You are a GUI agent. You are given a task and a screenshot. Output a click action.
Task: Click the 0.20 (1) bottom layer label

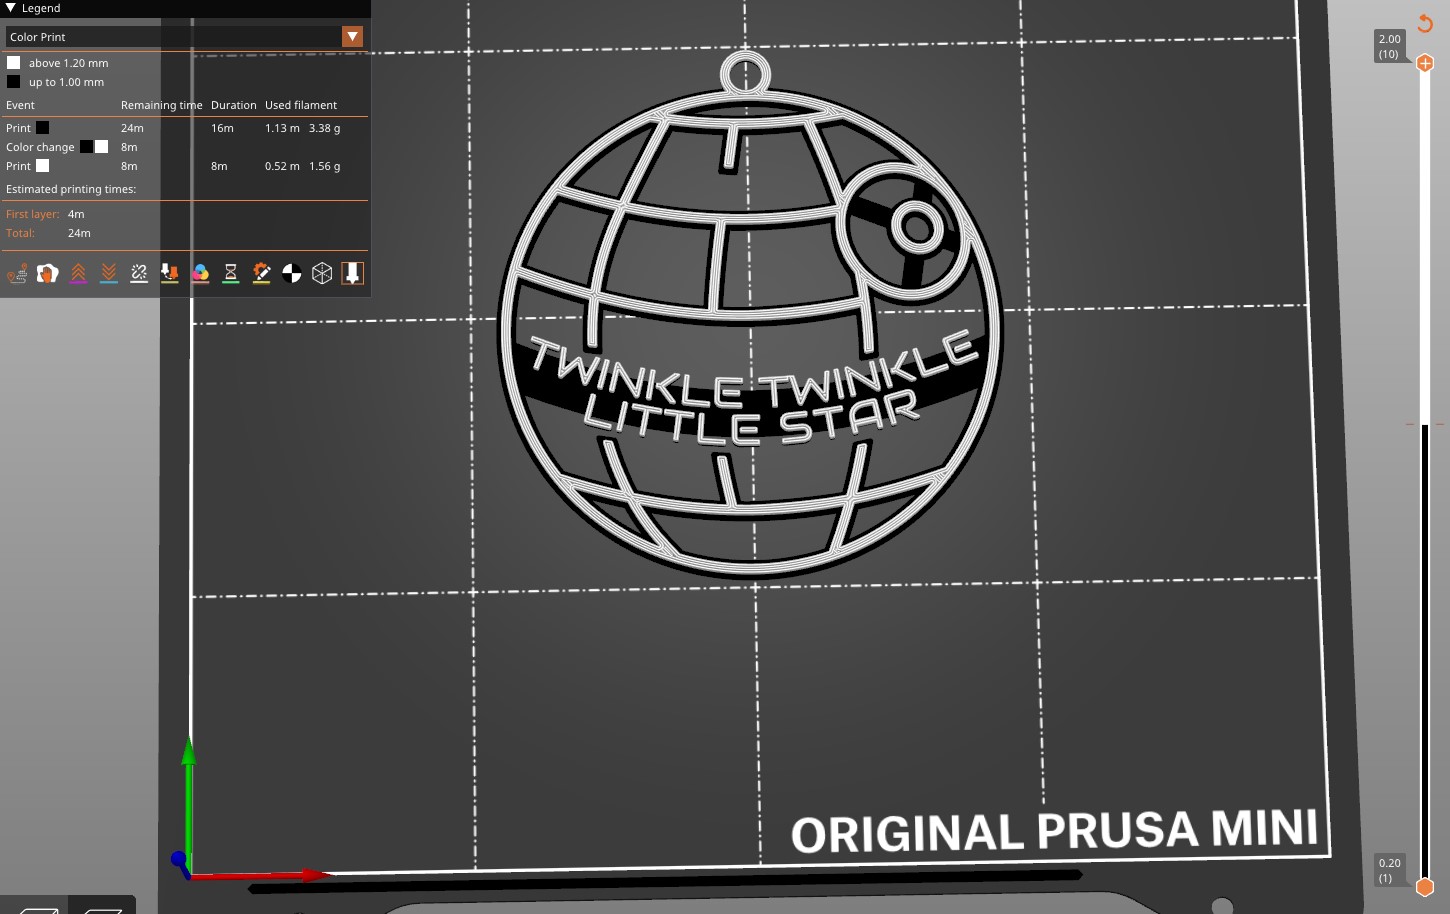(x=1389, y=870)
